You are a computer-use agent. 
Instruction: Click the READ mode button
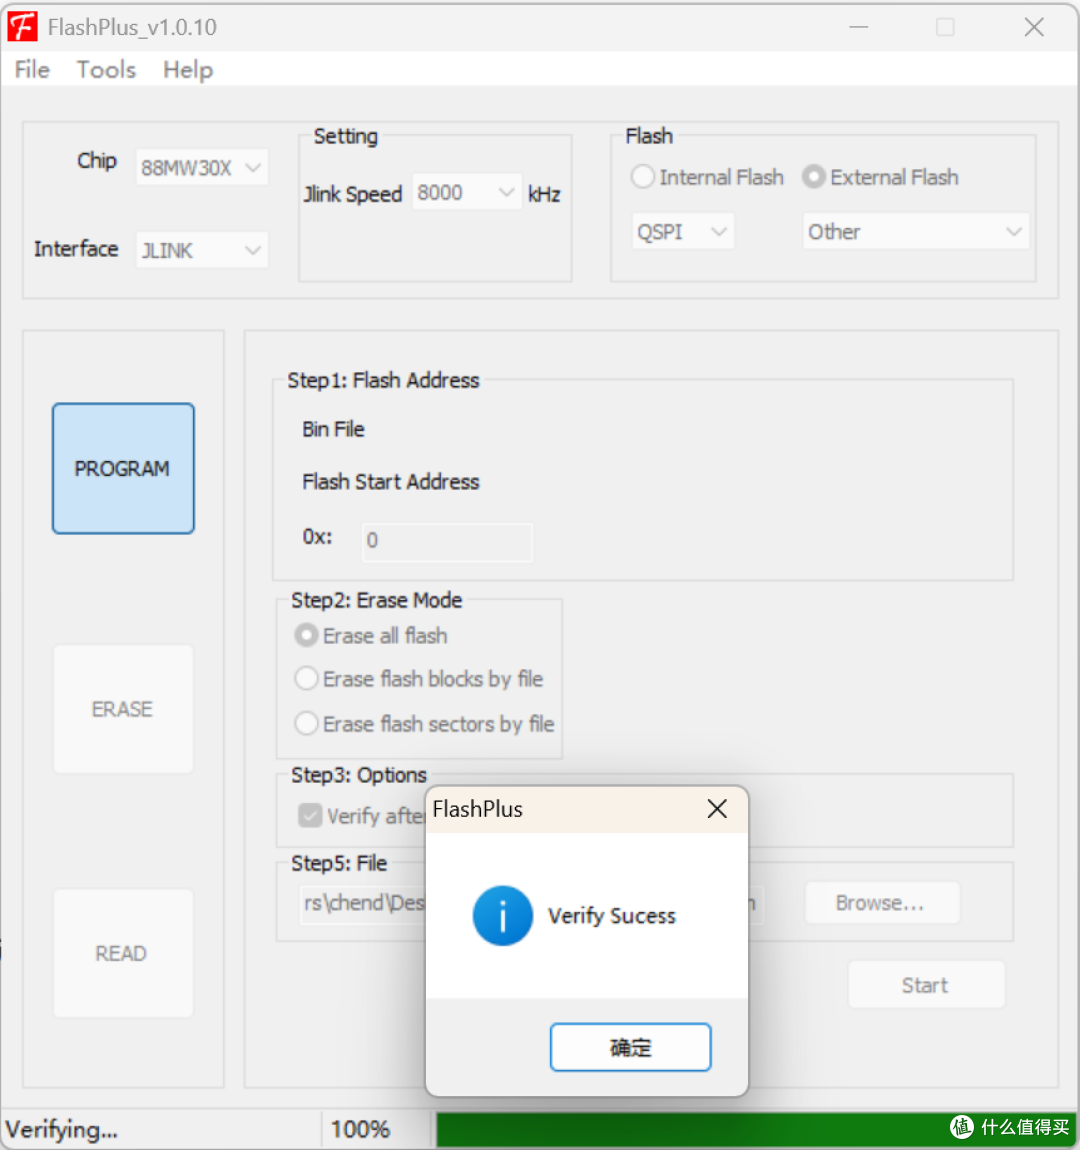click(123, 953)
